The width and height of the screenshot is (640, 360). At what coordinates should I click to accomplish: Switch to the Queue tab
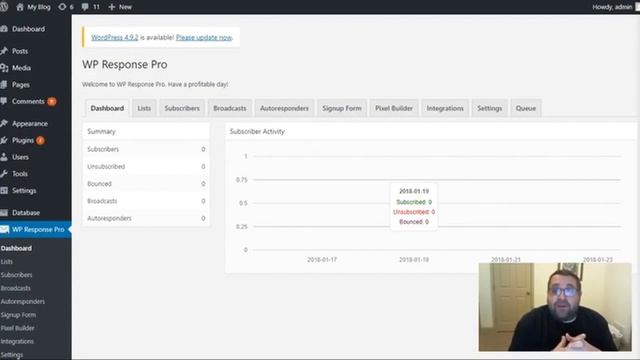[x=526, y=108]
